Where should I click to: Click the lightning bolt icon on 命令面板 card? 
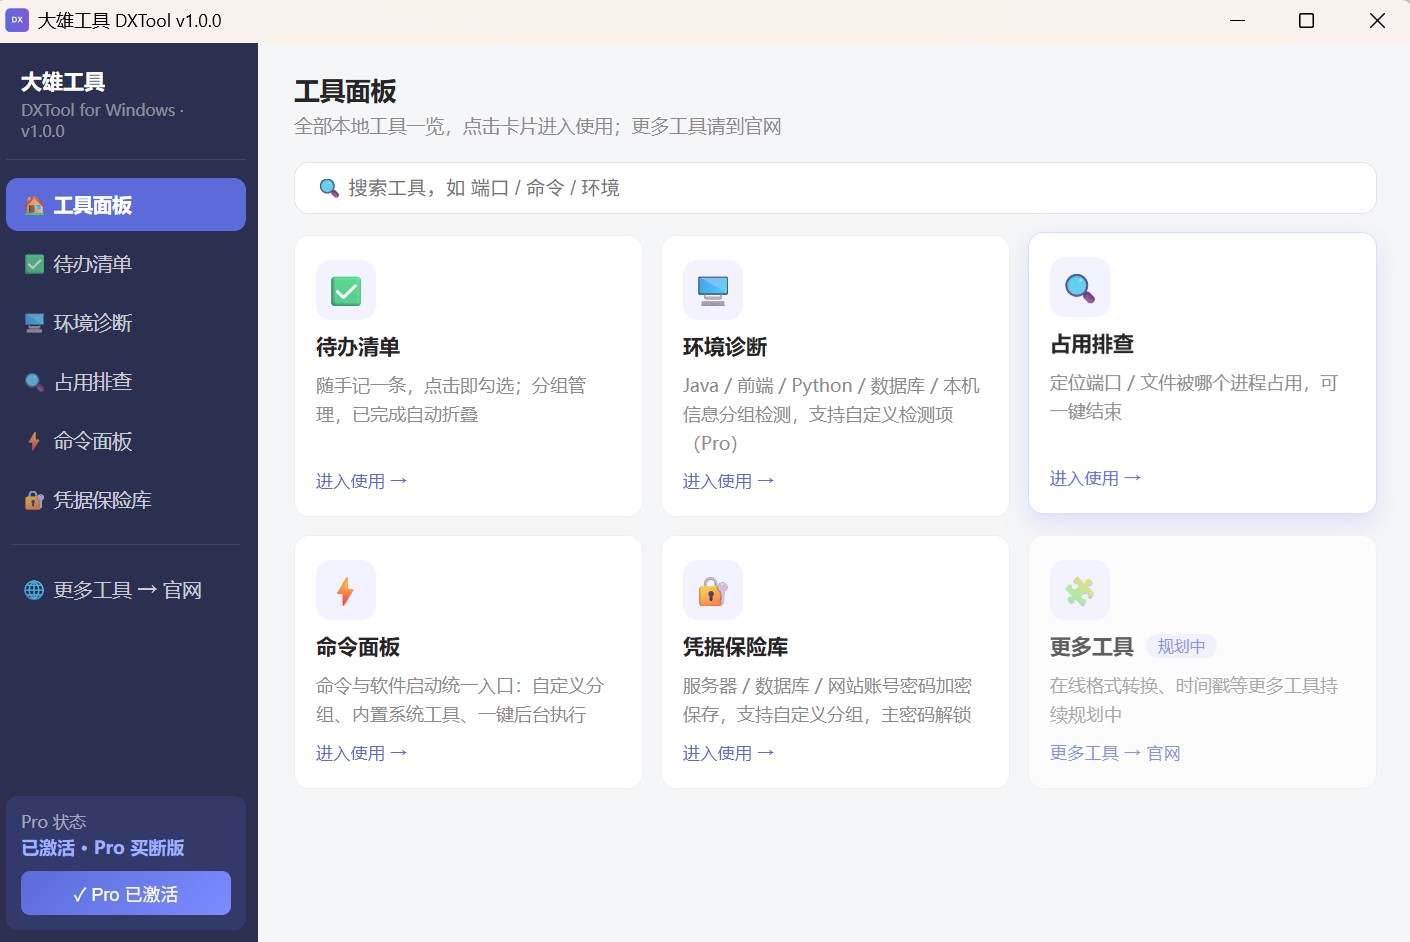click(346, 591)
